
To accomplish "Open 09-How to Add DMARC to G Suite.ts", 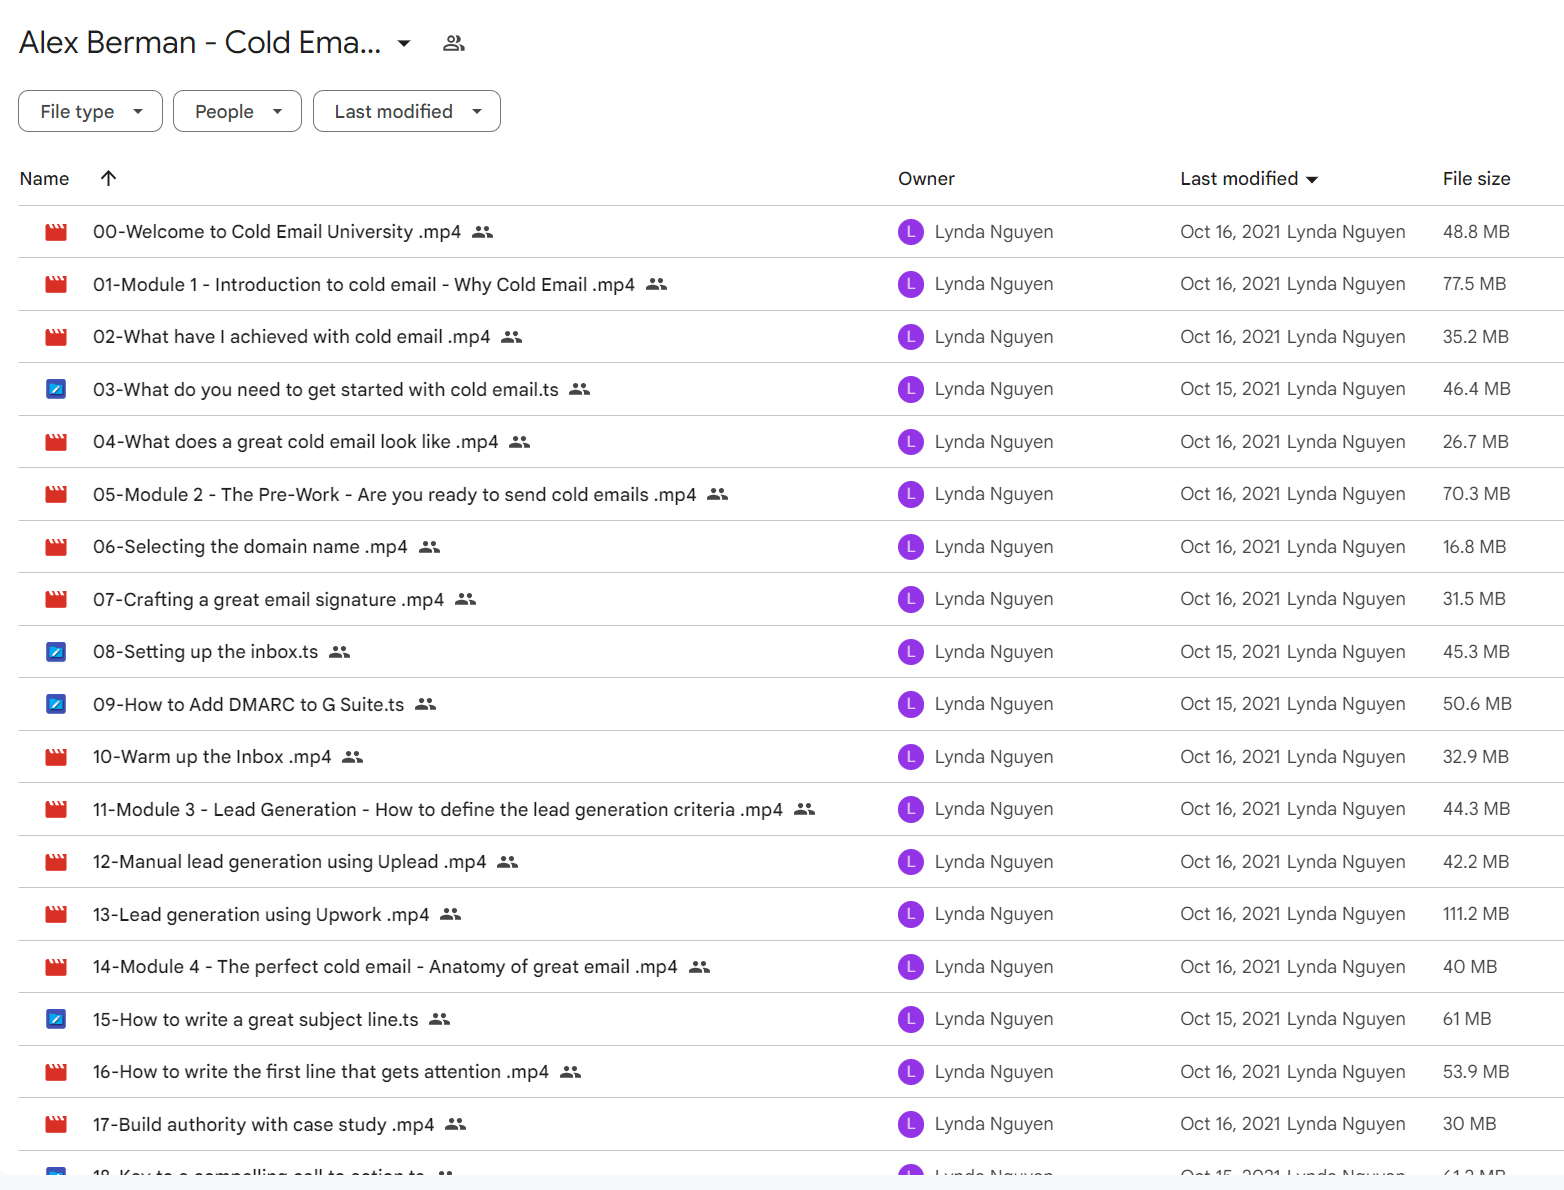I will coord(248,704).
